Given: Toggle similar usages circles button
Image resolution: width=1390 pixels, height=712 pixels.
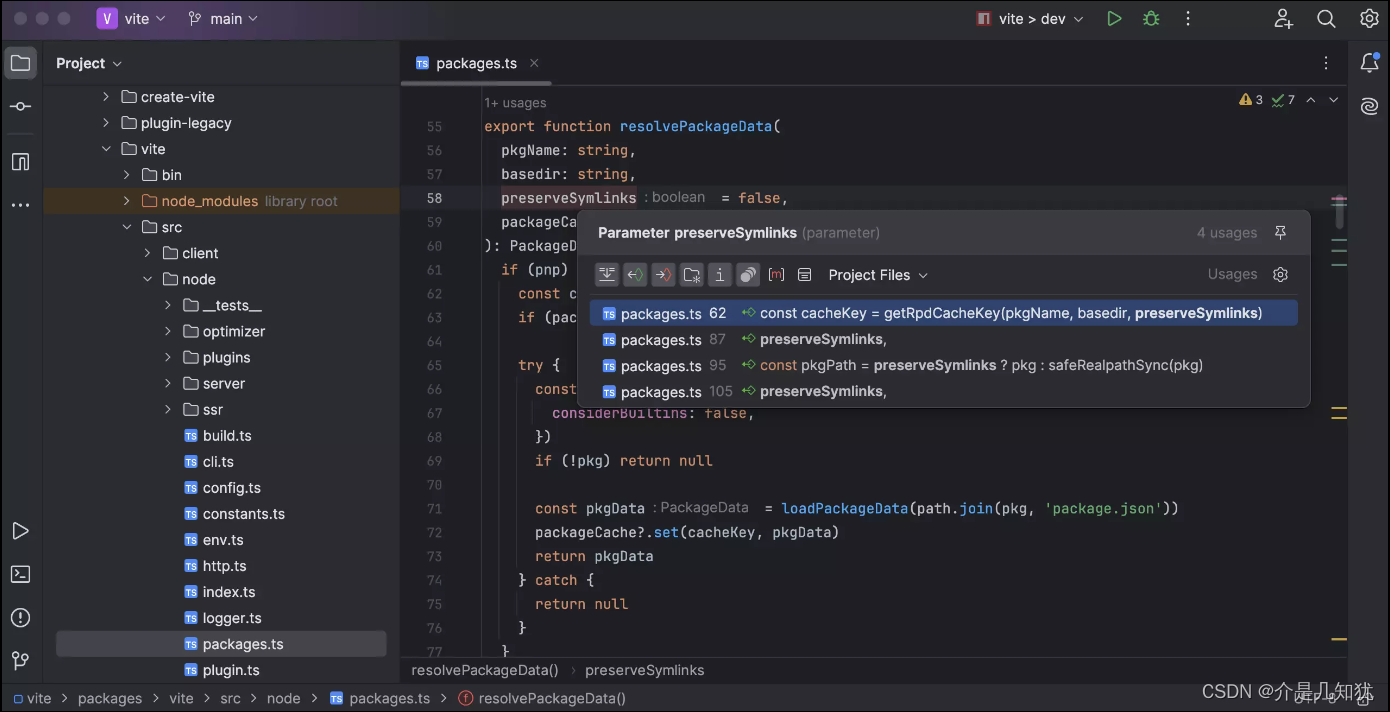Looking at the screenshot, I should [748, 275].
